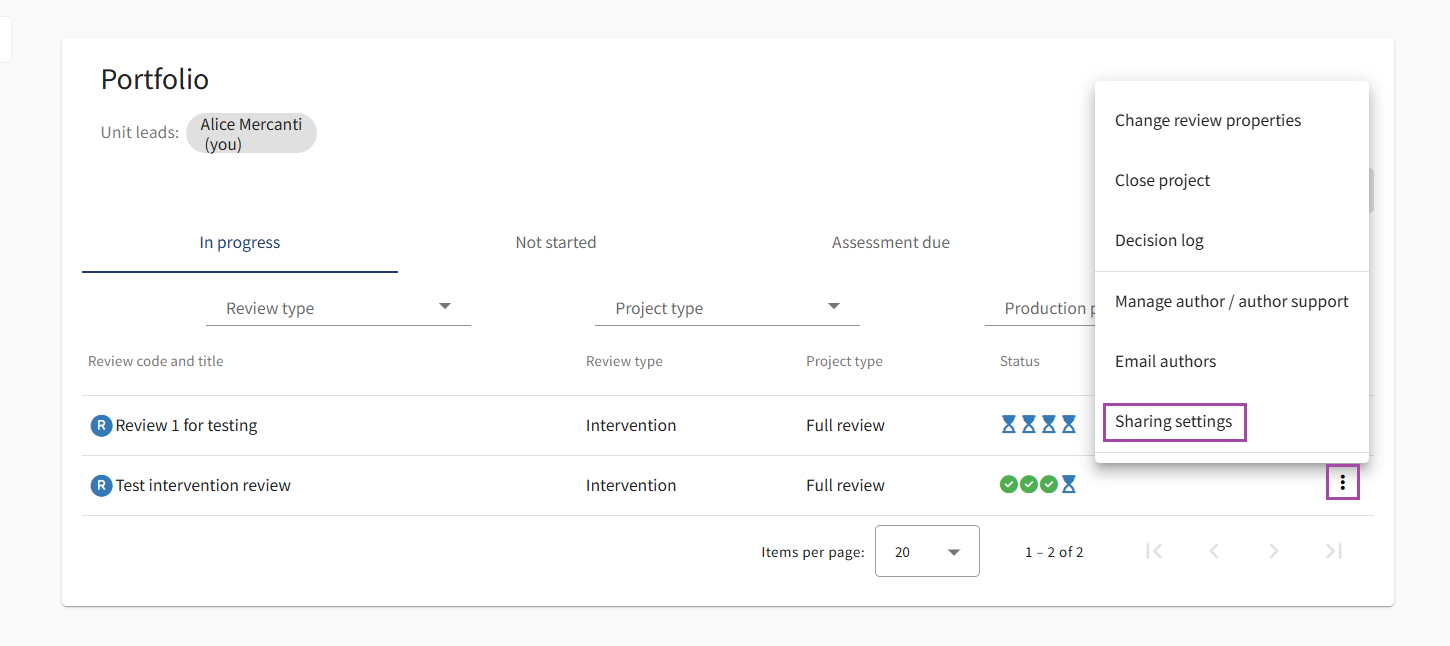Viewport: 1450px width, 646px height.
Task: Select the In progress tab
Action: (x=240, y=243)
